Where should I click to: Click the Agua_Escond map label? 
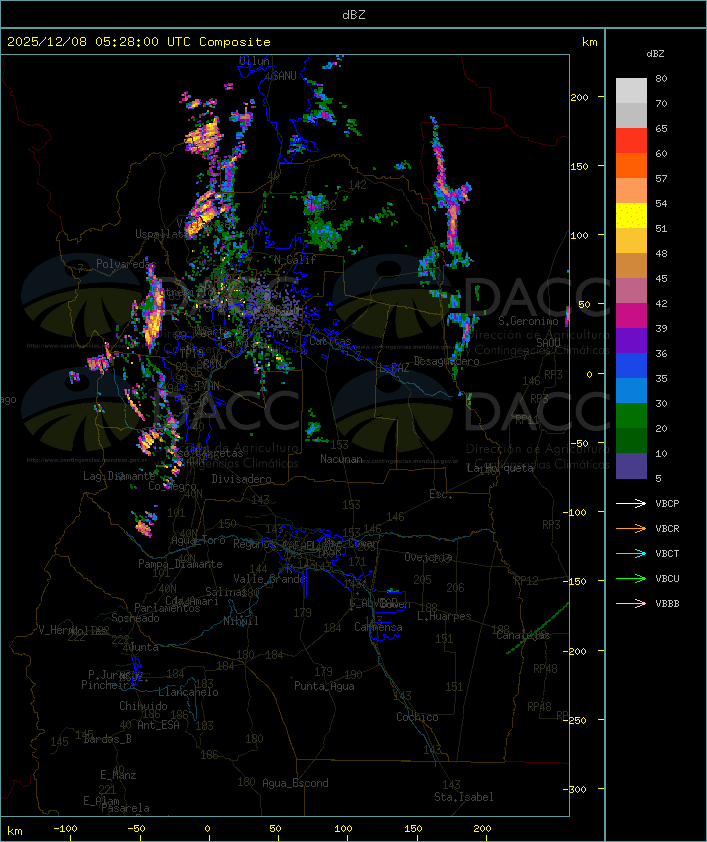coord(295,783)
